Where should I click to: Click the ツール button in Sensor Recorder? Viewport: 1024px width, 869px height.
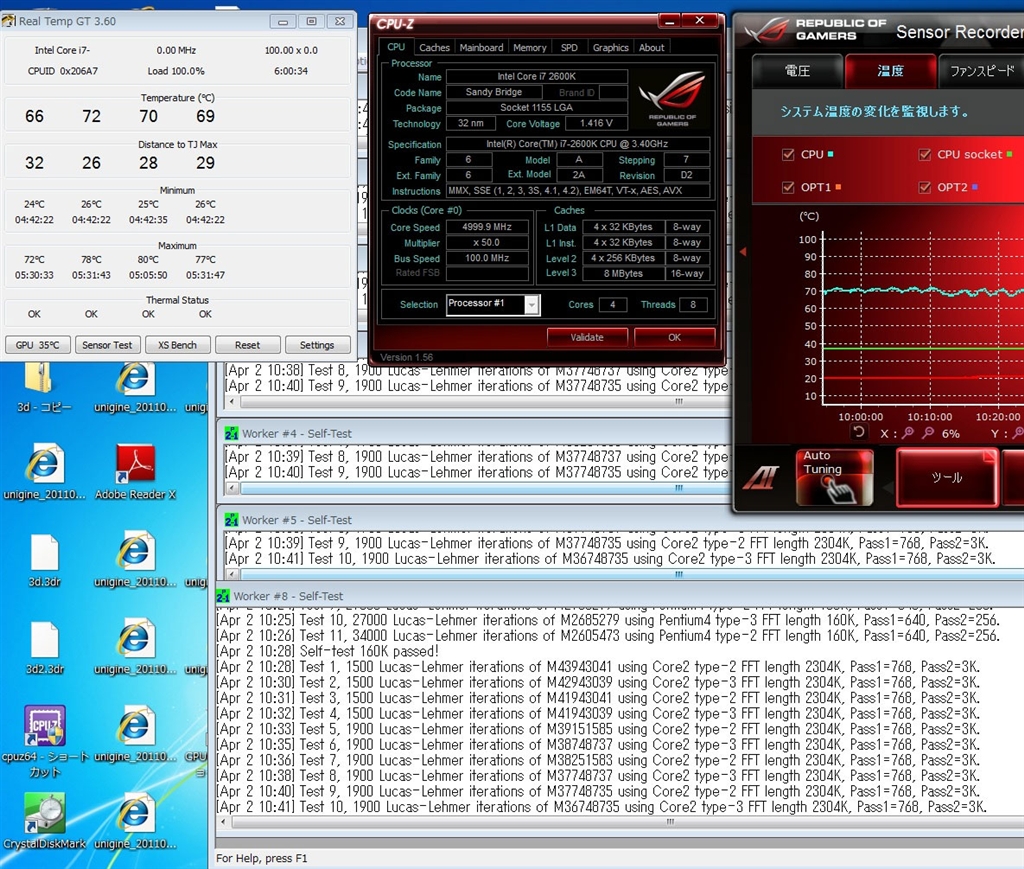tap(947, 477)
